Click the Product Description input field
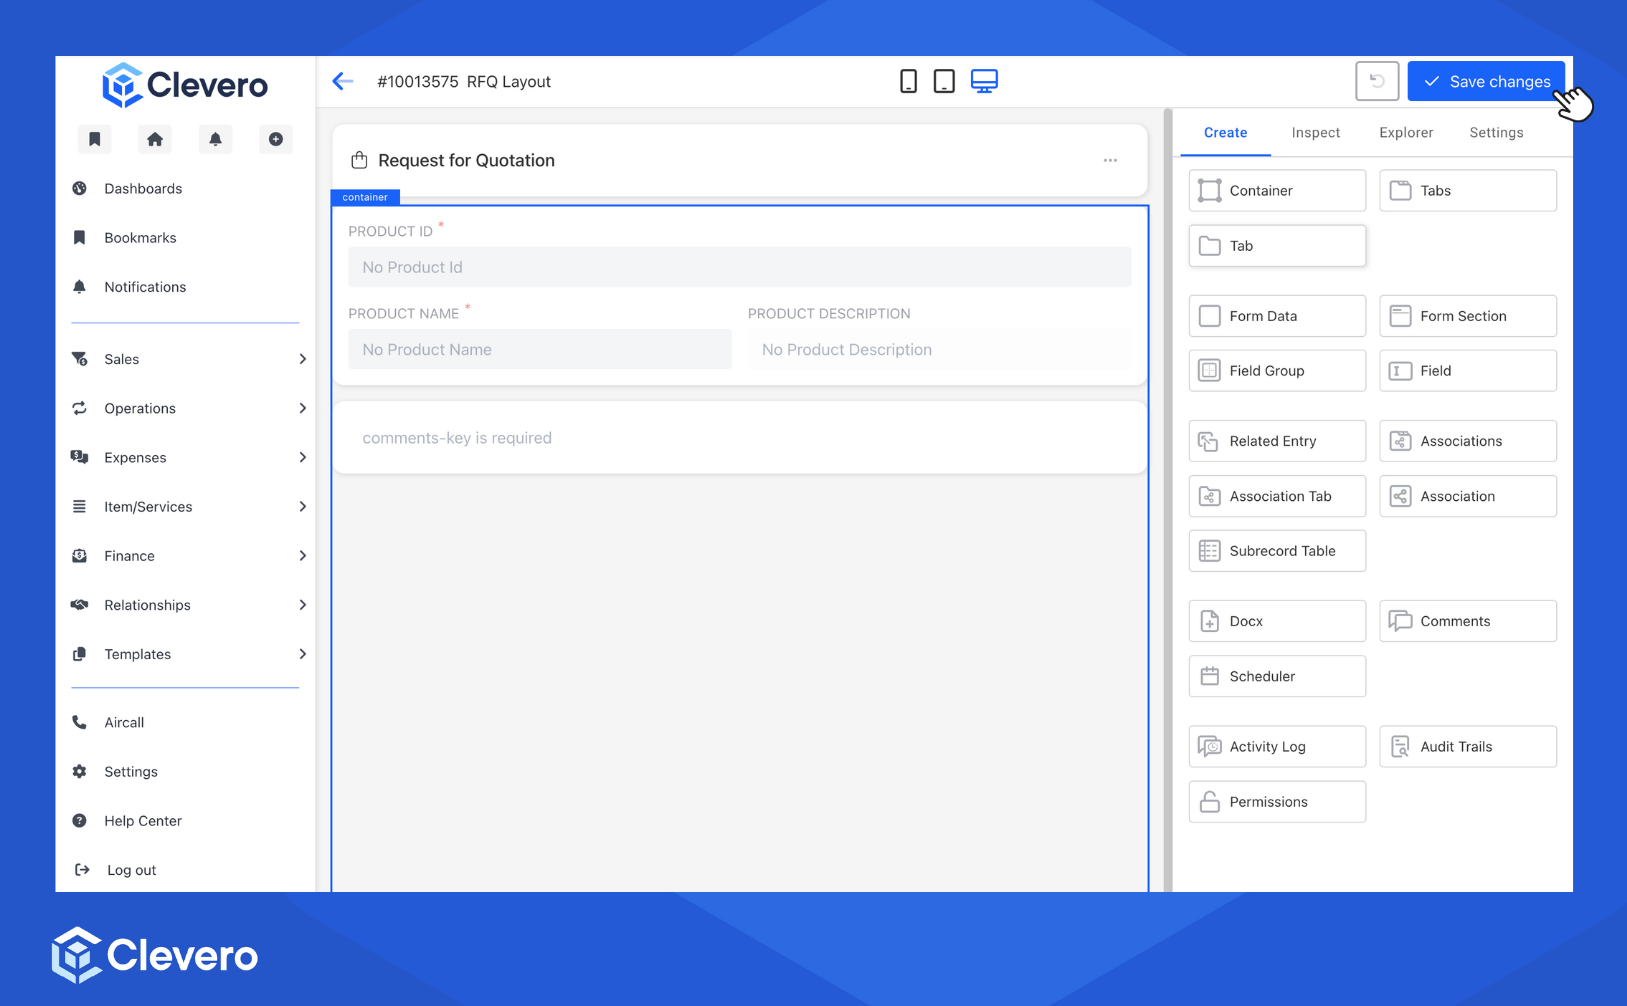This screenshot has width=1627, height=1006. [x=940, y=349]
